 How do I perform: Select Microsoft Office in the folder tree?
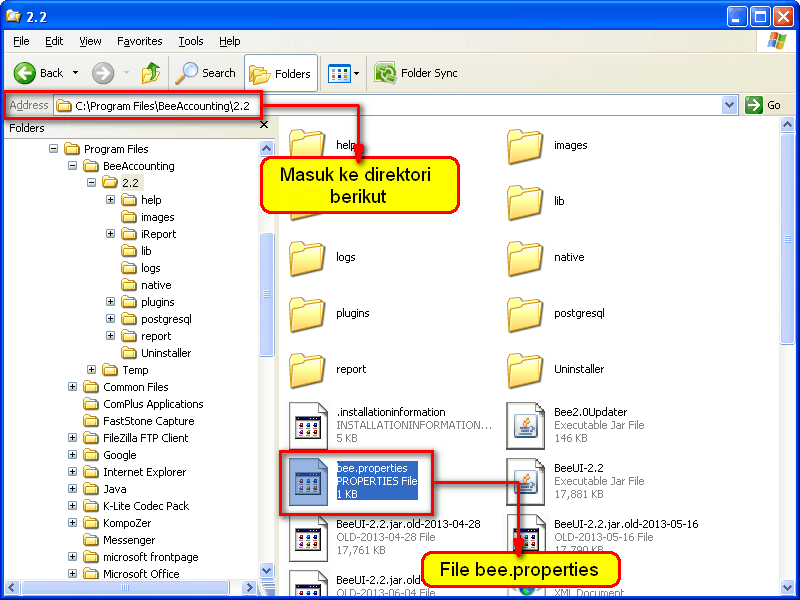point(131,574)
